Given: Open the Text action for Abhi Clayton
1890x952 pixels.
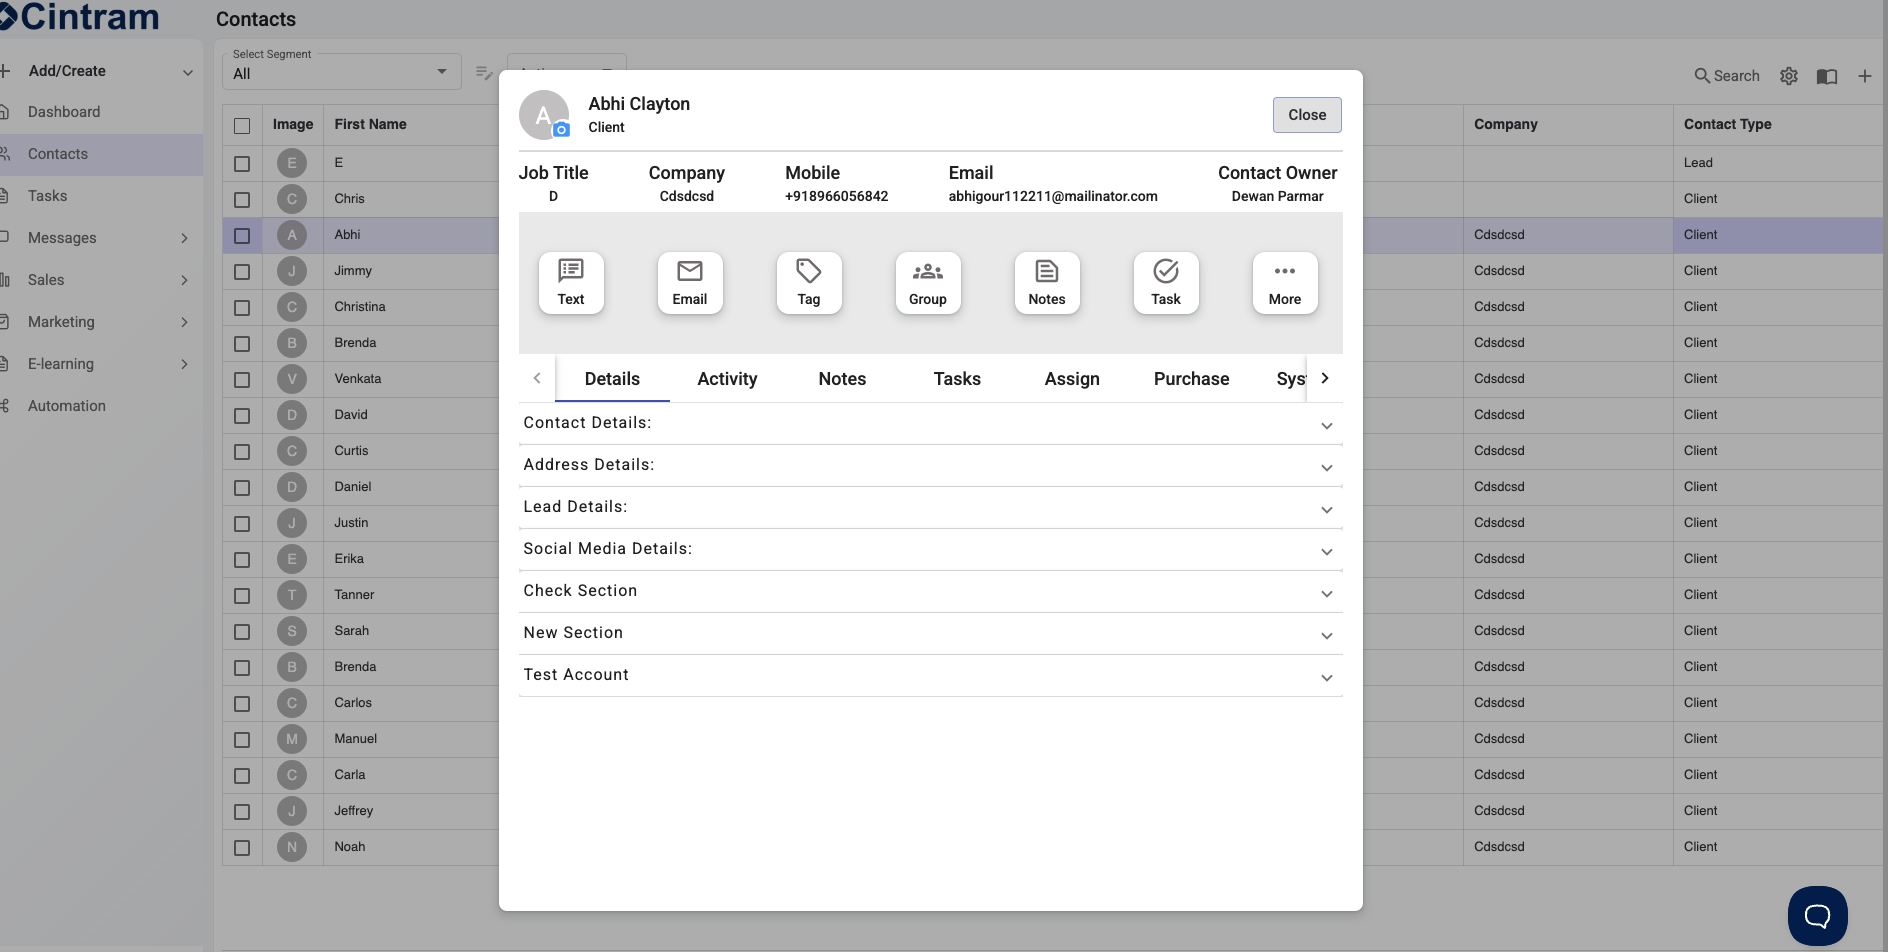Looking at the screenshot, I should point(570,283).
